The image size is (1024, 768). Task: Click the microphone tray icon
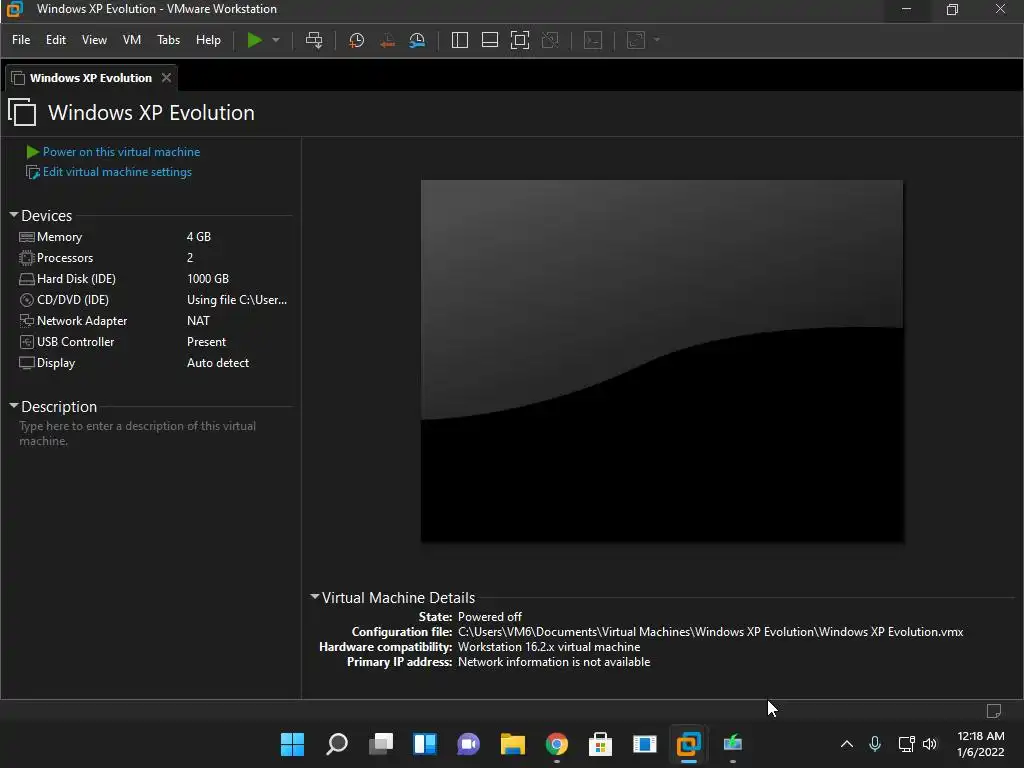[x=875, y=744]
